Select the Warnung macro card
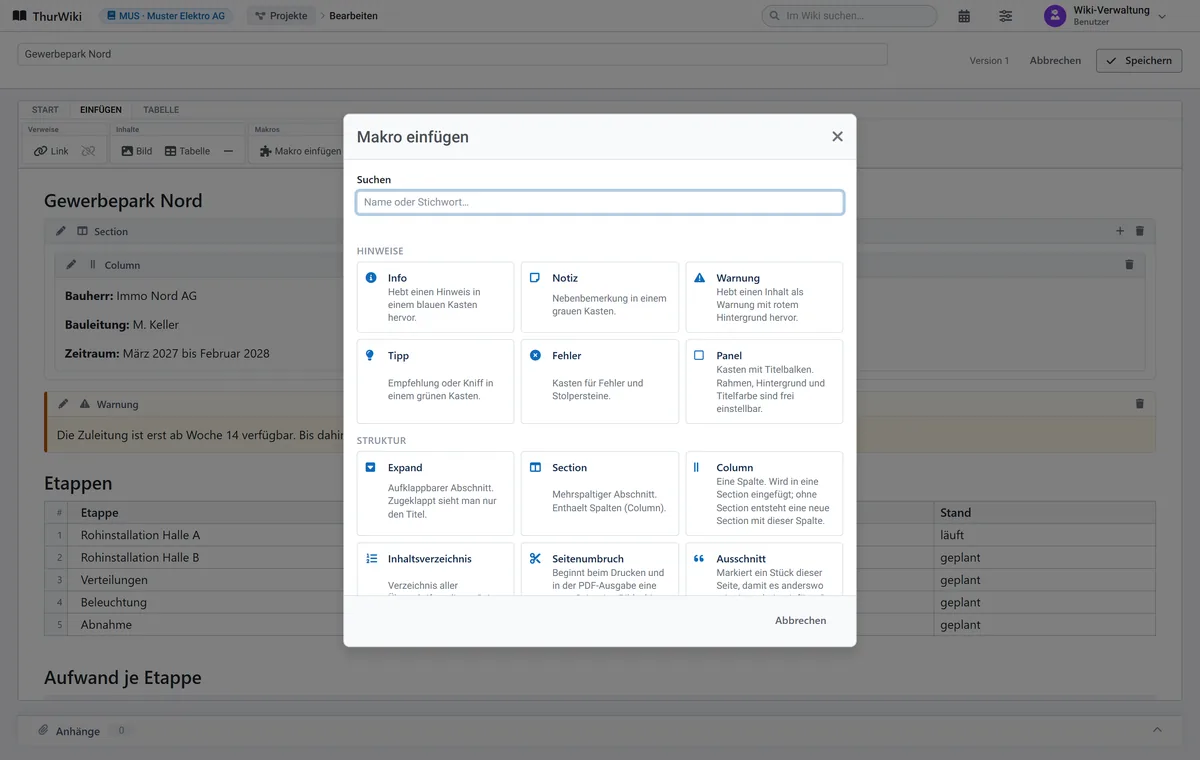 (764, 297)
